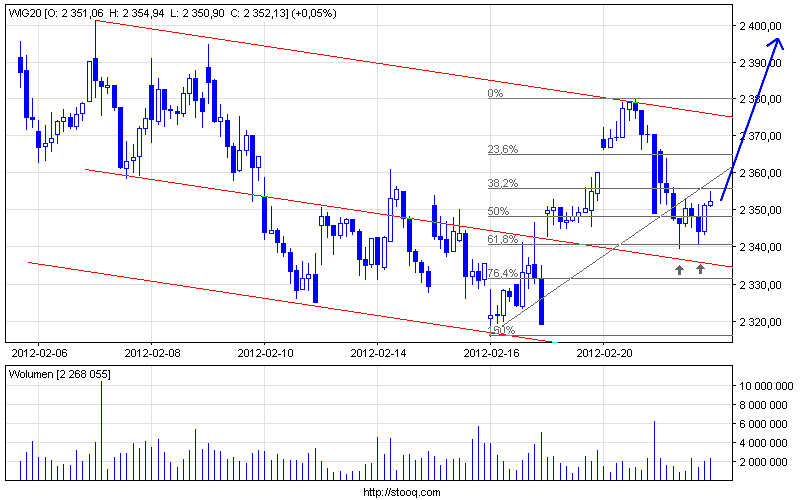
Task: Click the 2 350,00 price axis label
Action: point(760,210)
